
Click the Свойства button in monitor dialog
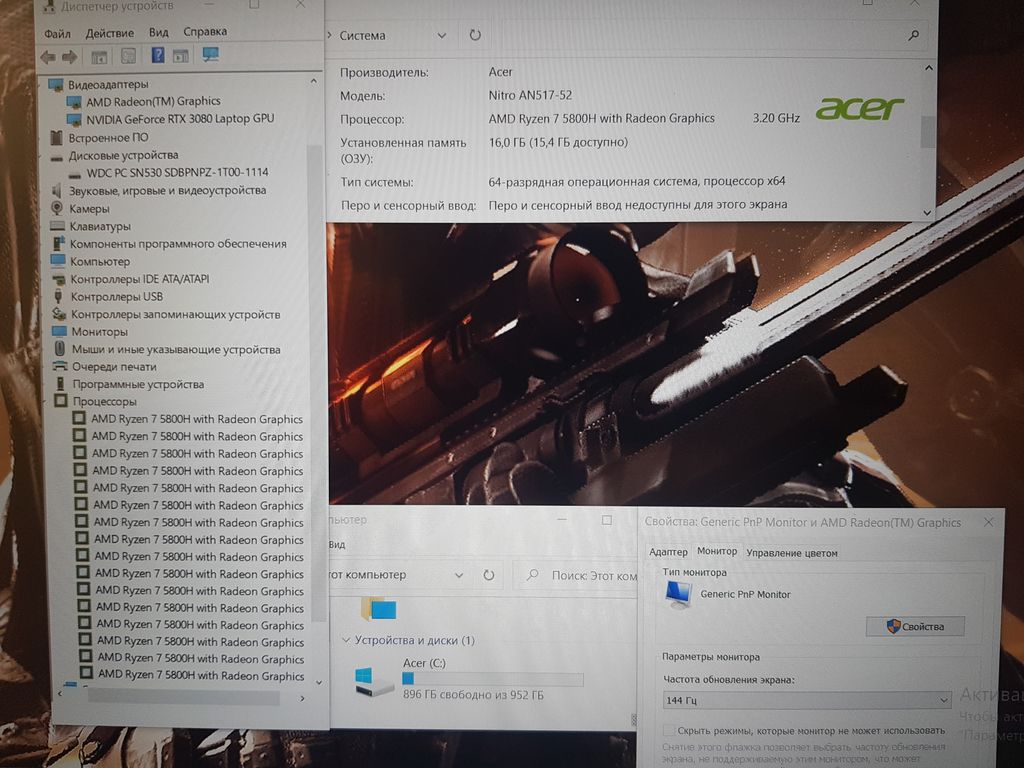[915, 626]
